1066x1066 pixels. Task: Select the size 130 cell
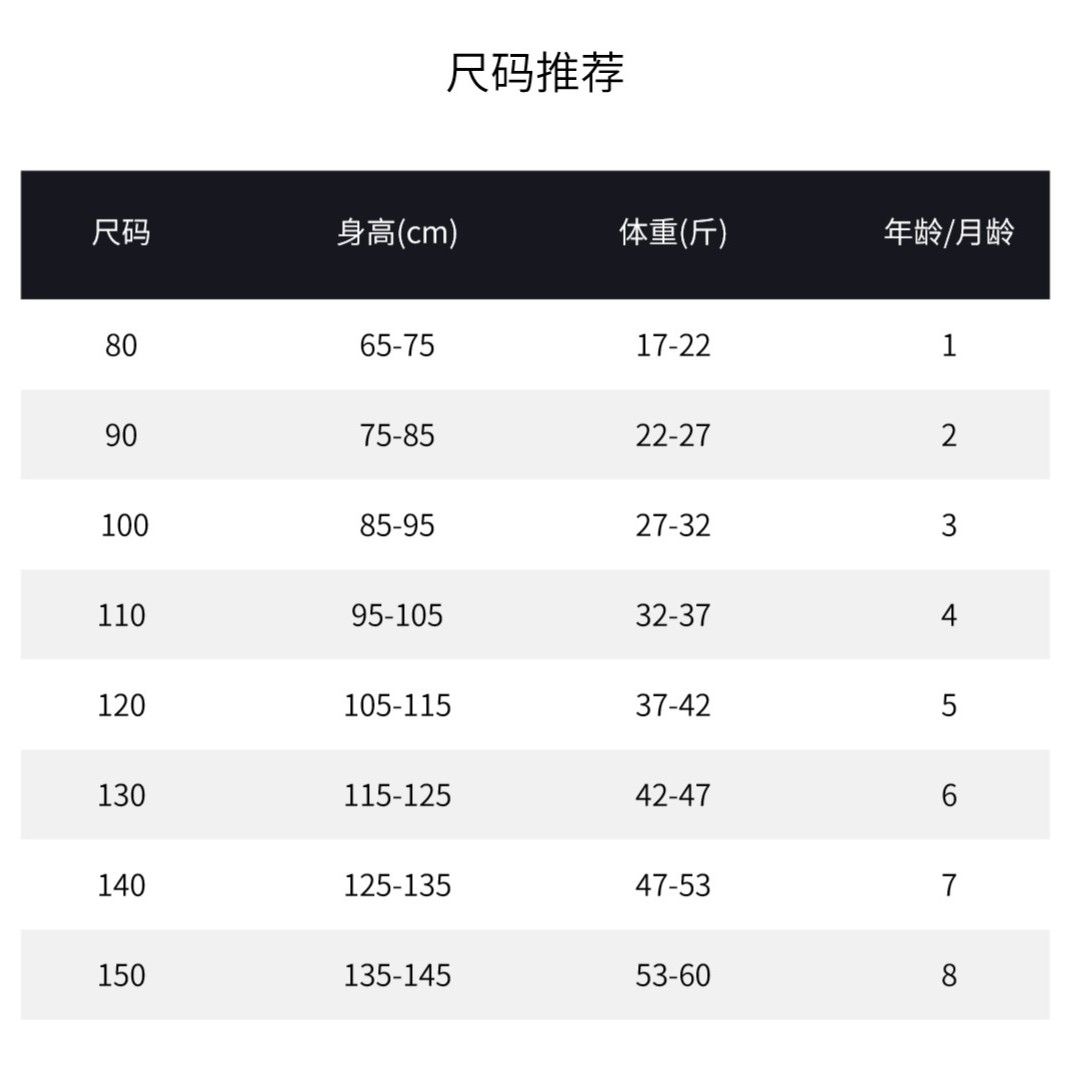pyautogui.click(x=121, y=795)
